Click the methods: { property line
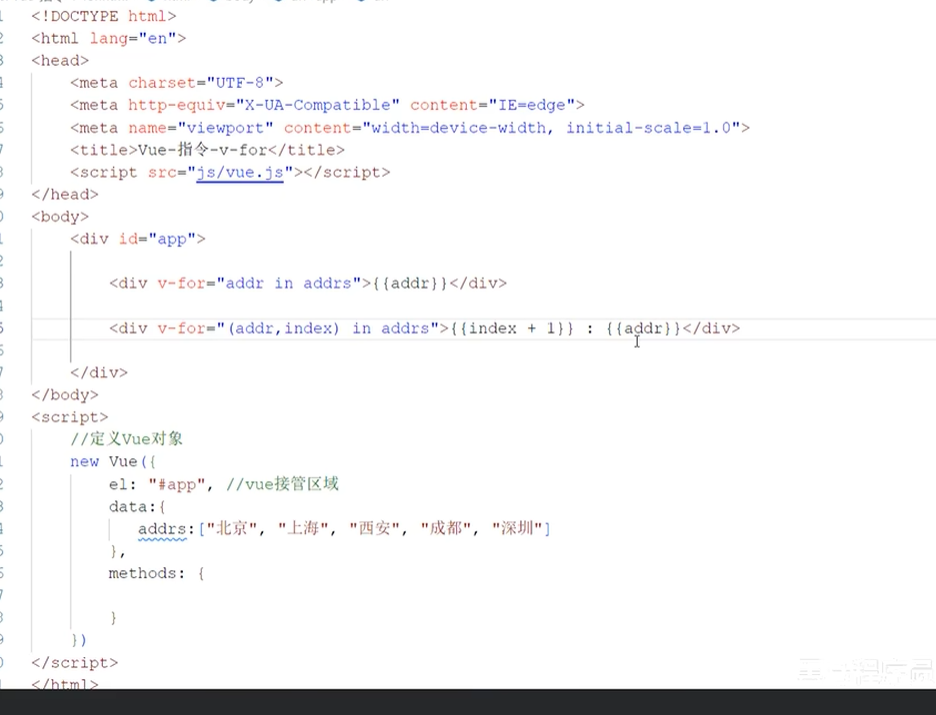The image size is (936, 715). [x=156, y=574]
